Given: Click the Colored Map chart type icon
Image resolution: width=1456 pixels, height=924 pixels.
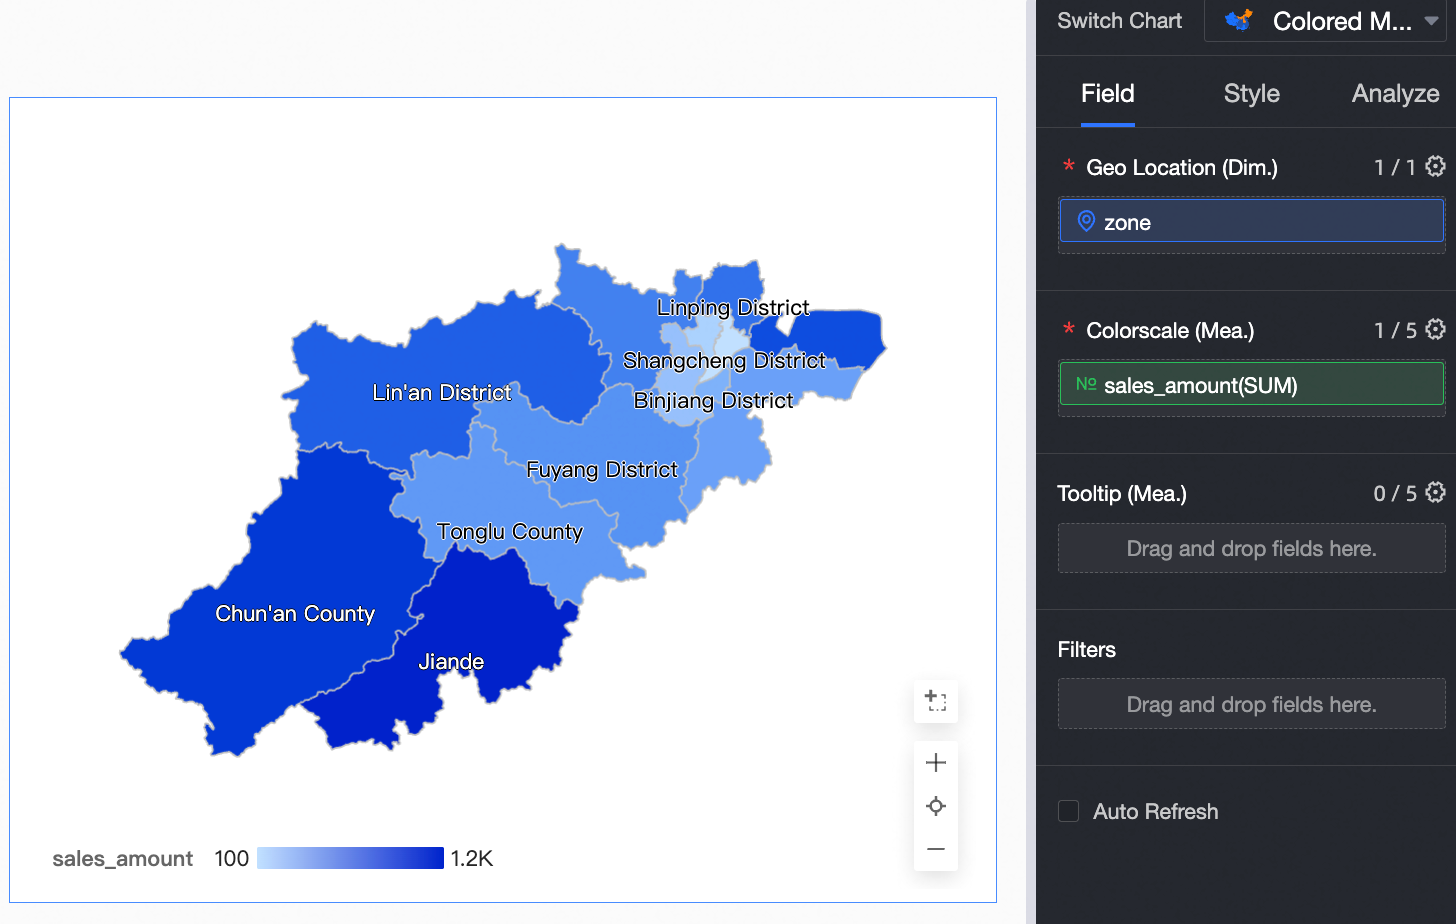Looking at the screenshot, I should (1239, 20).
